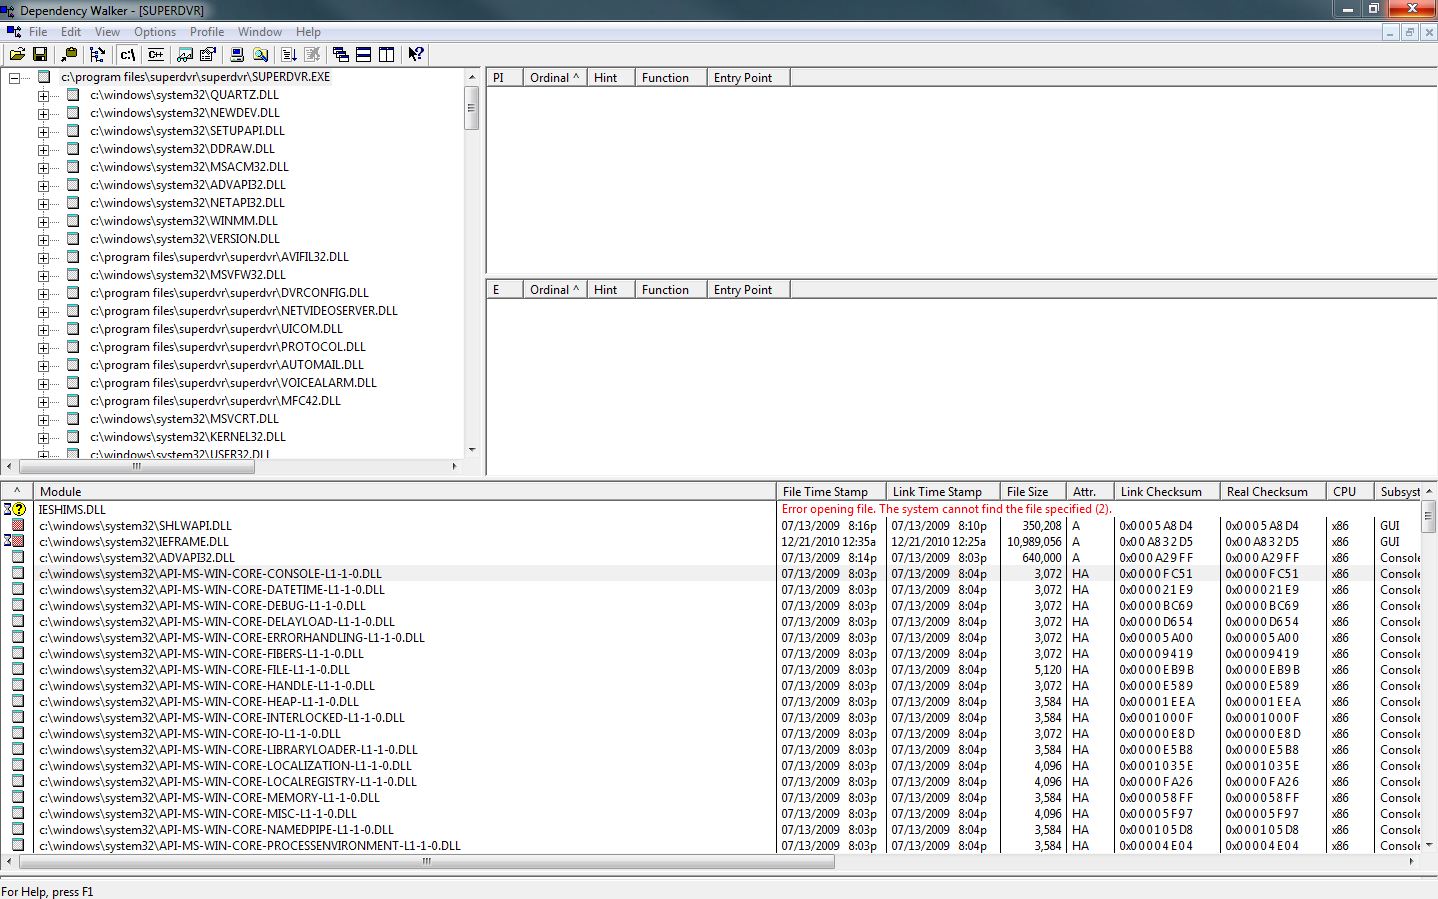Collapse the SUPERDVR.EXE root node
Screen dimensions: 1438x899
point(14,78)
